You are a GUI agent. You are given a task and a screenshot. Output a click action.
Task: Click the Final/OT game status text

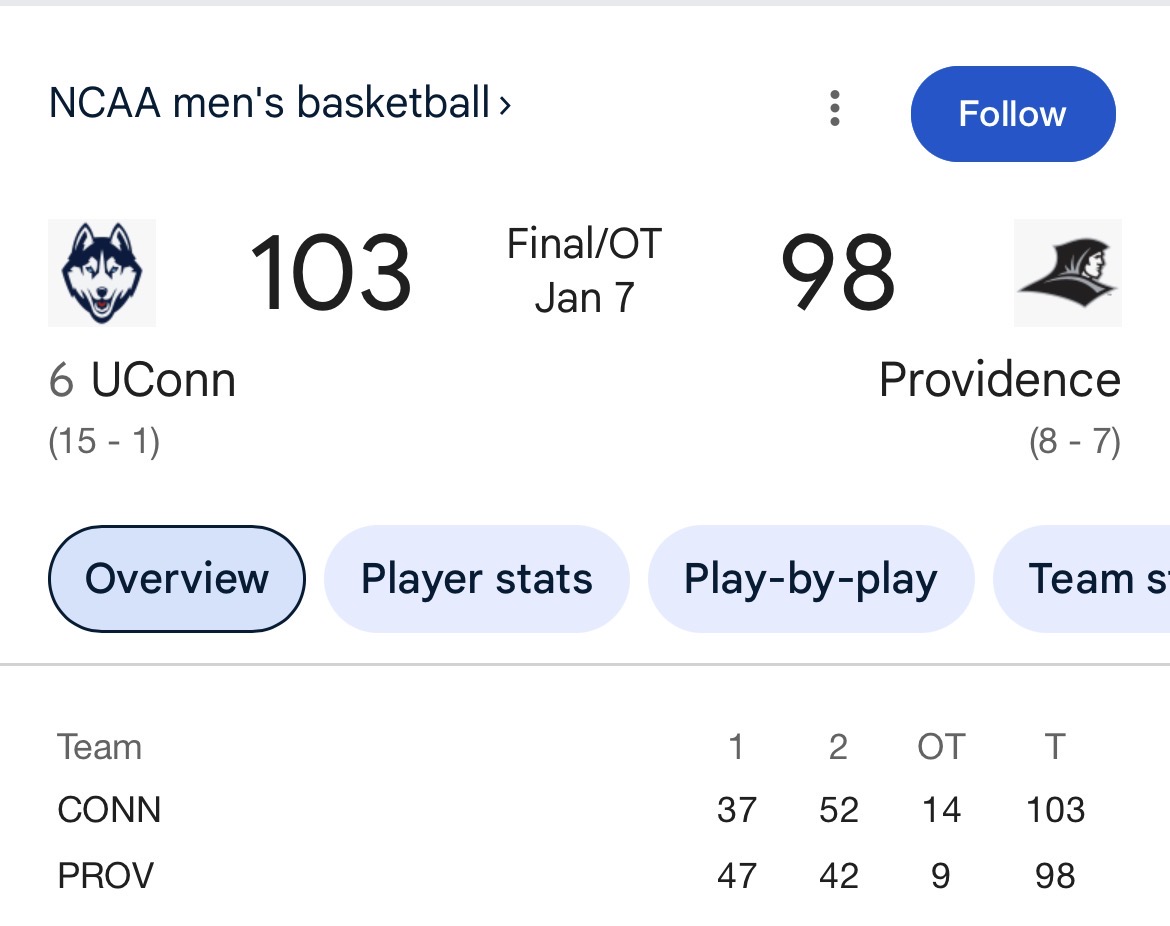click(584, 244)
